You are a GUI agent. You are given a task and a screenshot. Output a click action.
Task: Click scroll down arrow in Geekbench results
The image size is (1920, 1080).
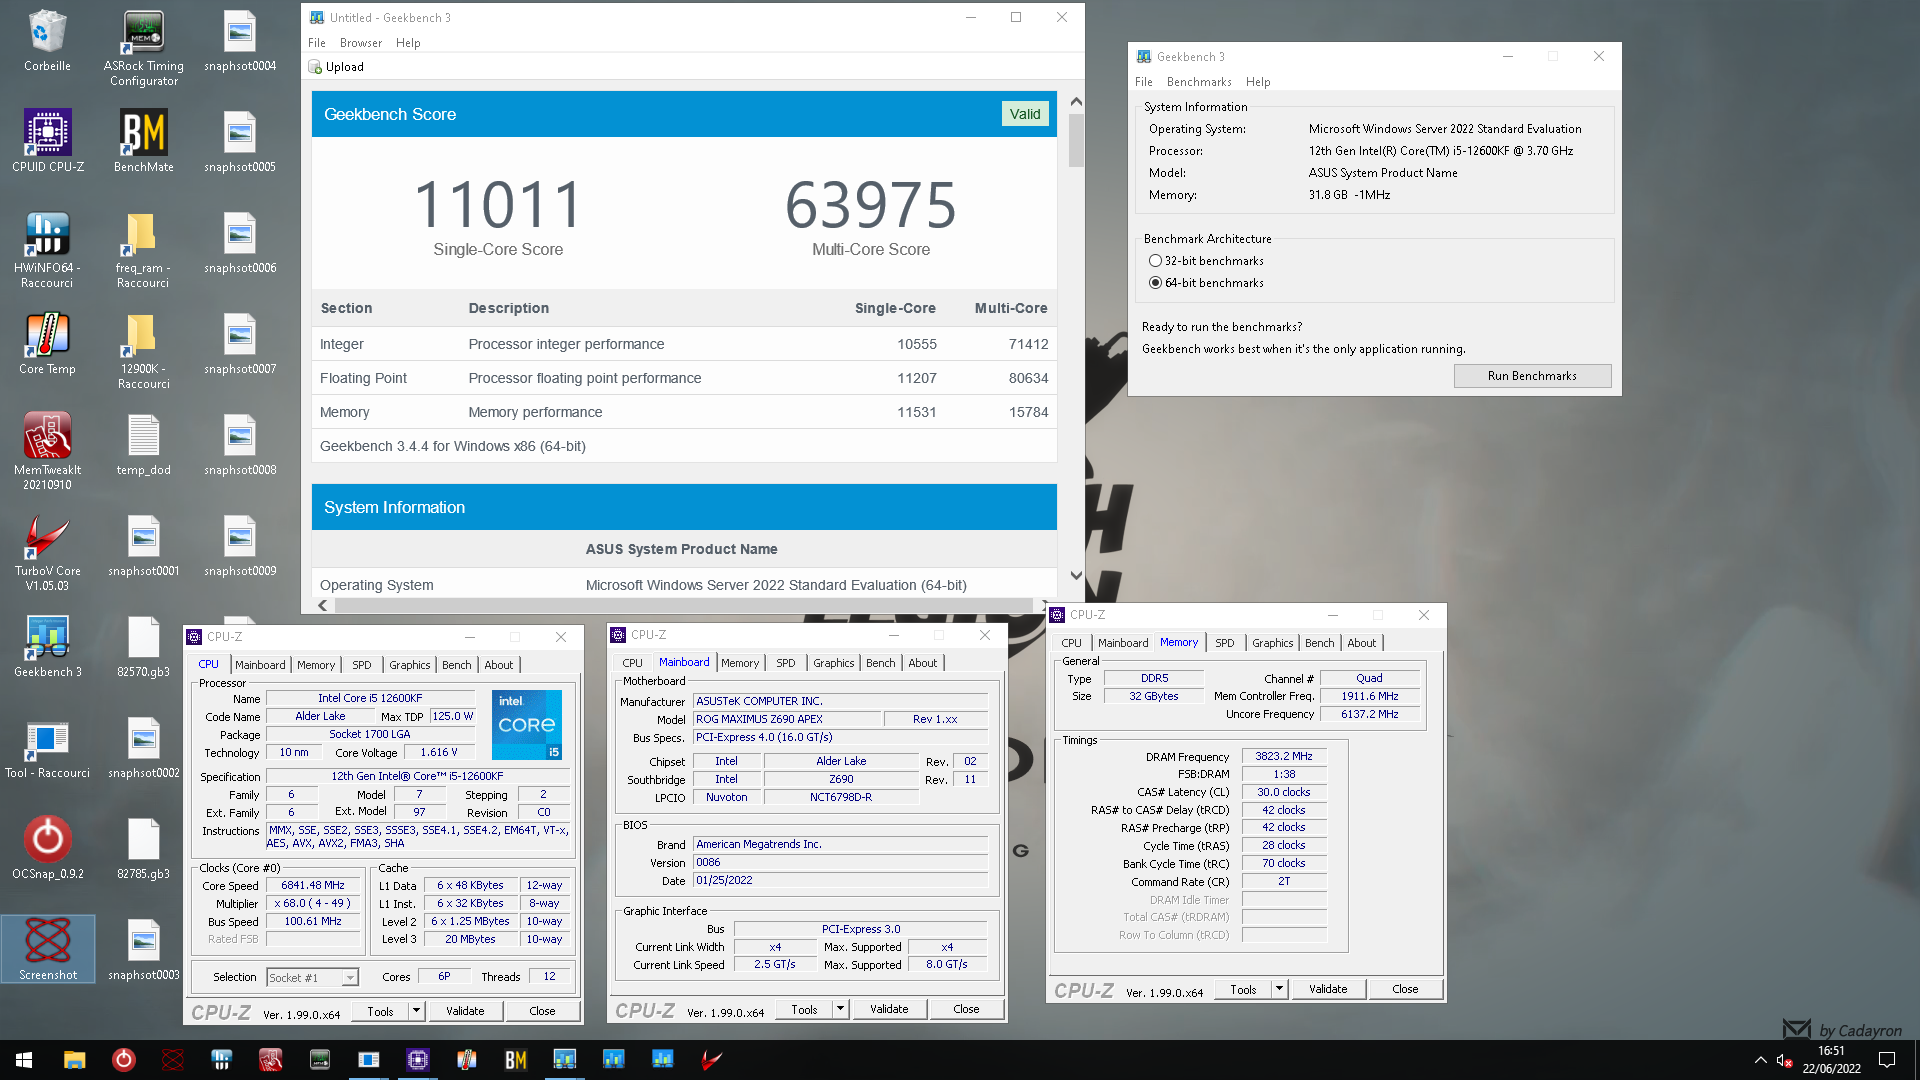(x=1076, y=576)
